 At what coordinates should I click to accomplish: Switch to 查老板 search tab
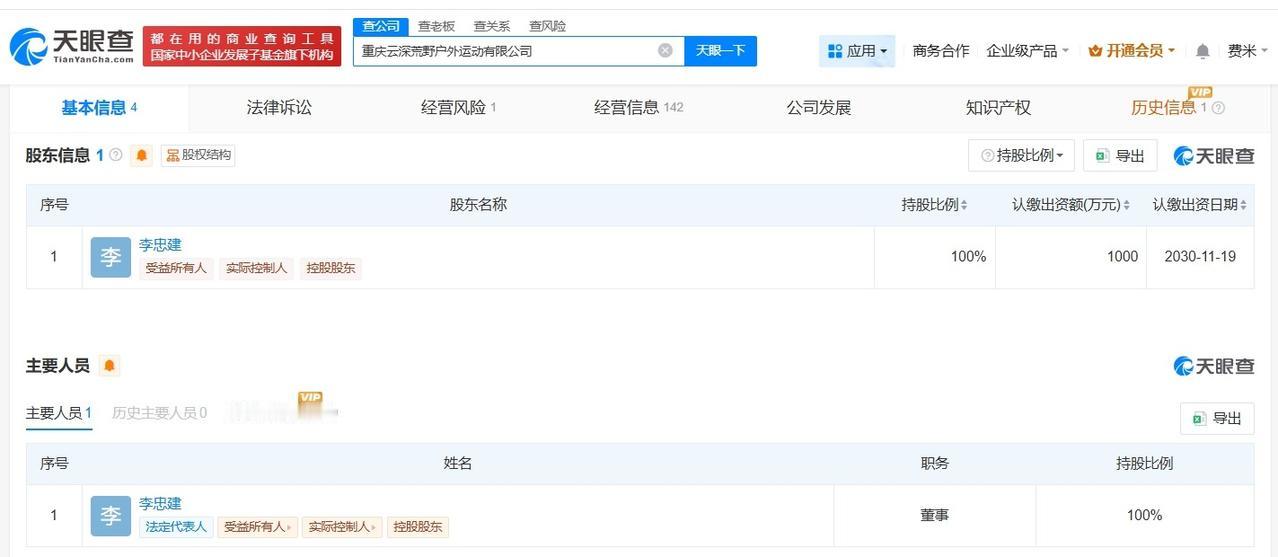(x=437, y=26)
